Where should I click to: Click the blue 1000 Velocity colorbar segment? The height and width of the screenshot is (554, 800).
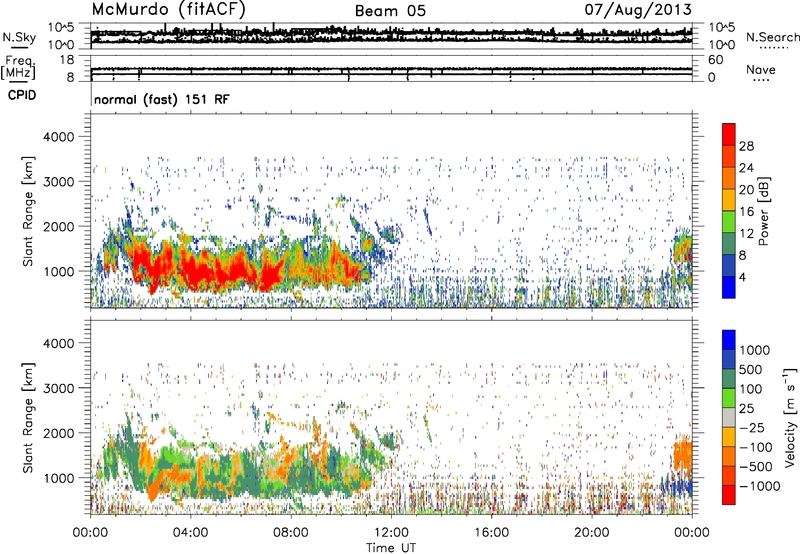729,340
